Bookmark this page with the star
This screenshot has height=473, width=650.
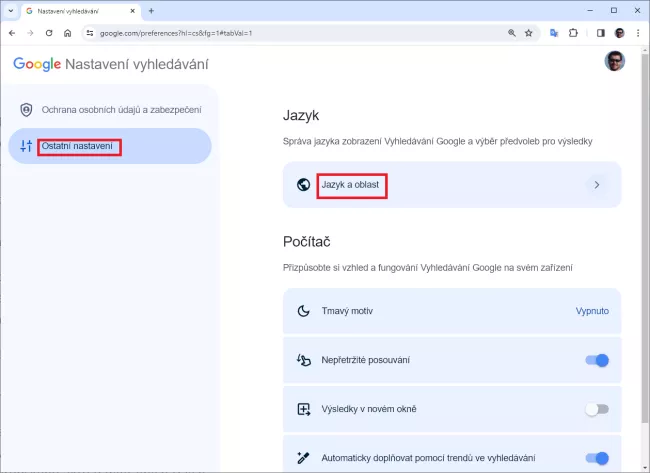click(x=529, y=33)
